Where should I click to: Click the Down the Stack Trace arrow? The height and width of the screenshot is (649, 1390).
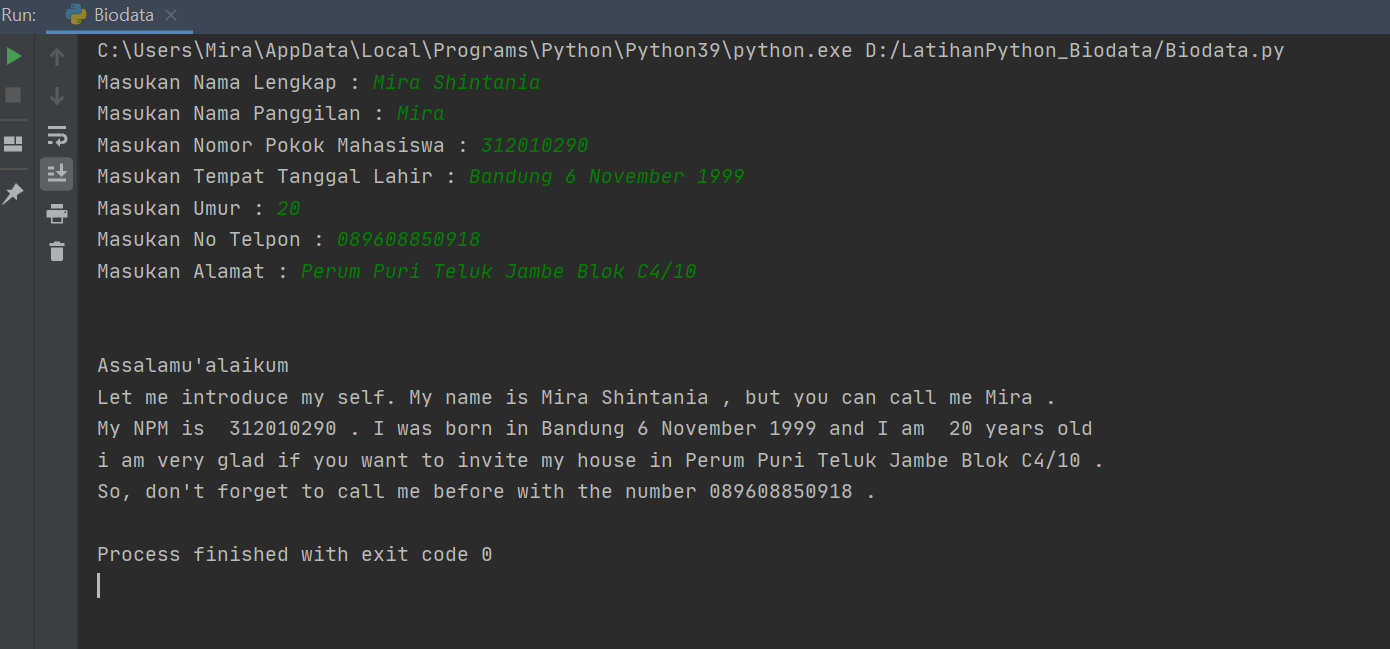57,95
